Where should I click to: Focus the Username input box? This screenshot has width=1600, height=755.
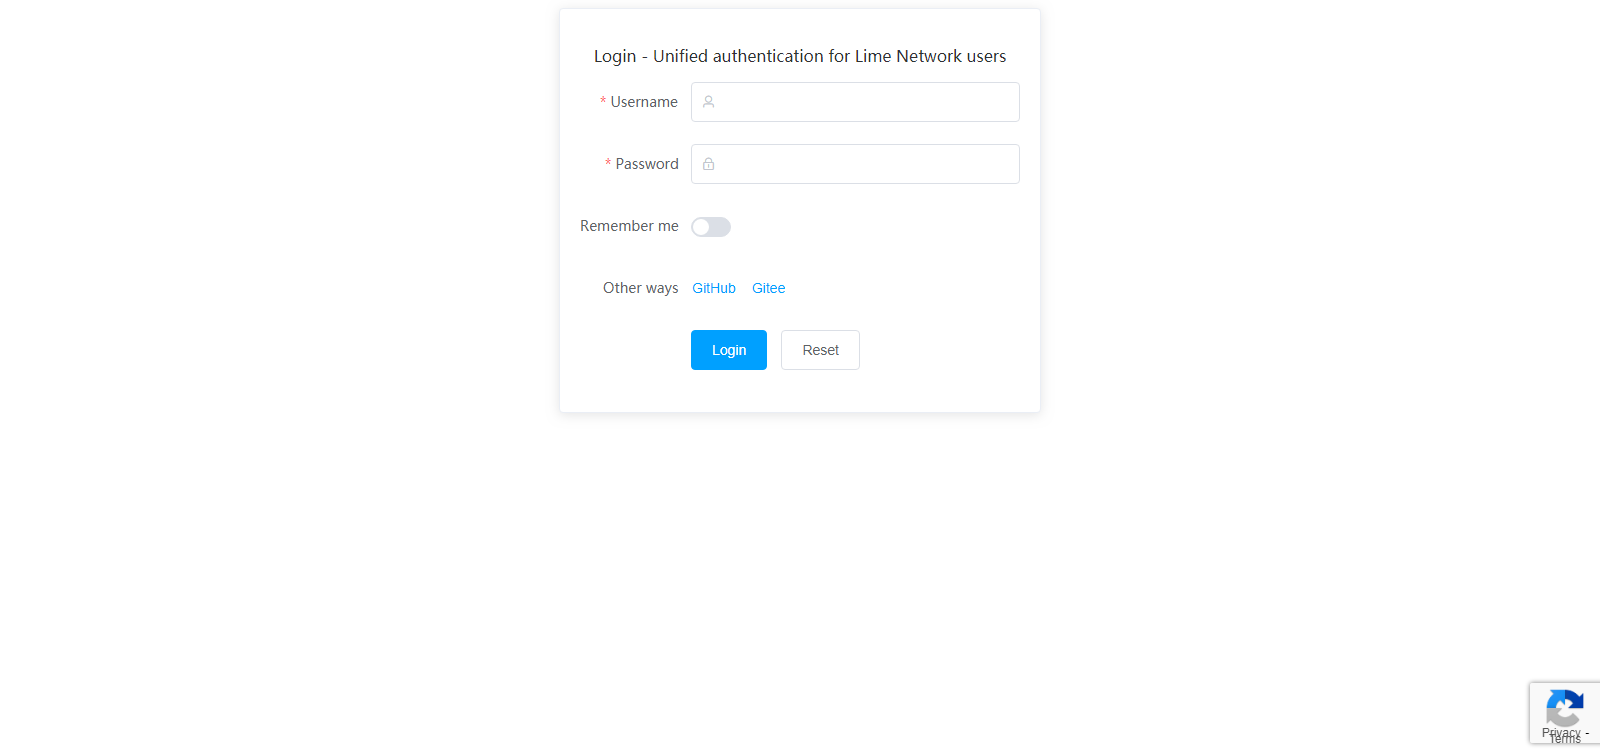855,102
